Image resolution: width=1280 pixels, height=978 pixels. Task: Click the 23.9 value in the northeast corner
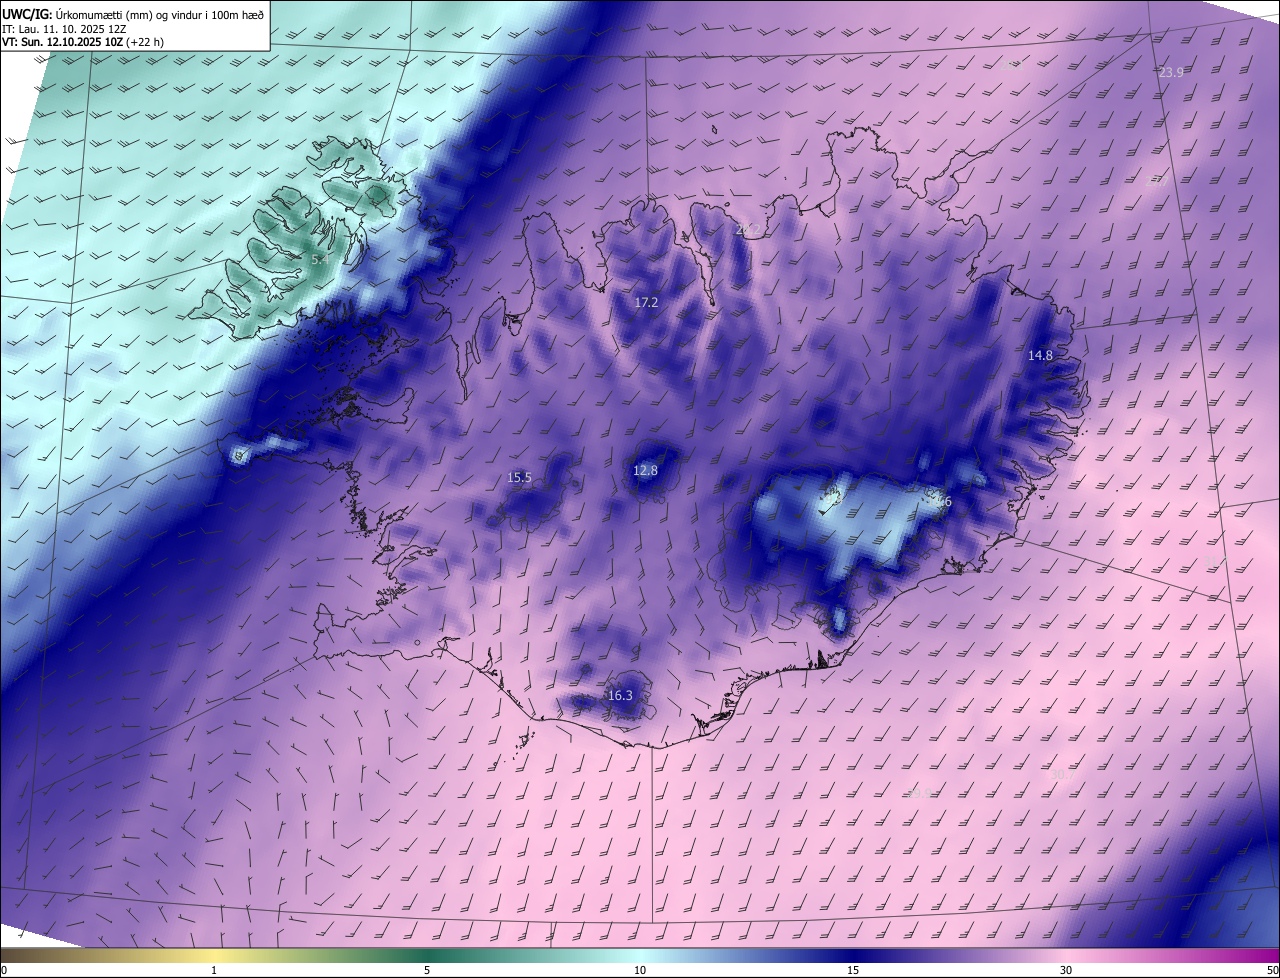1171,72
